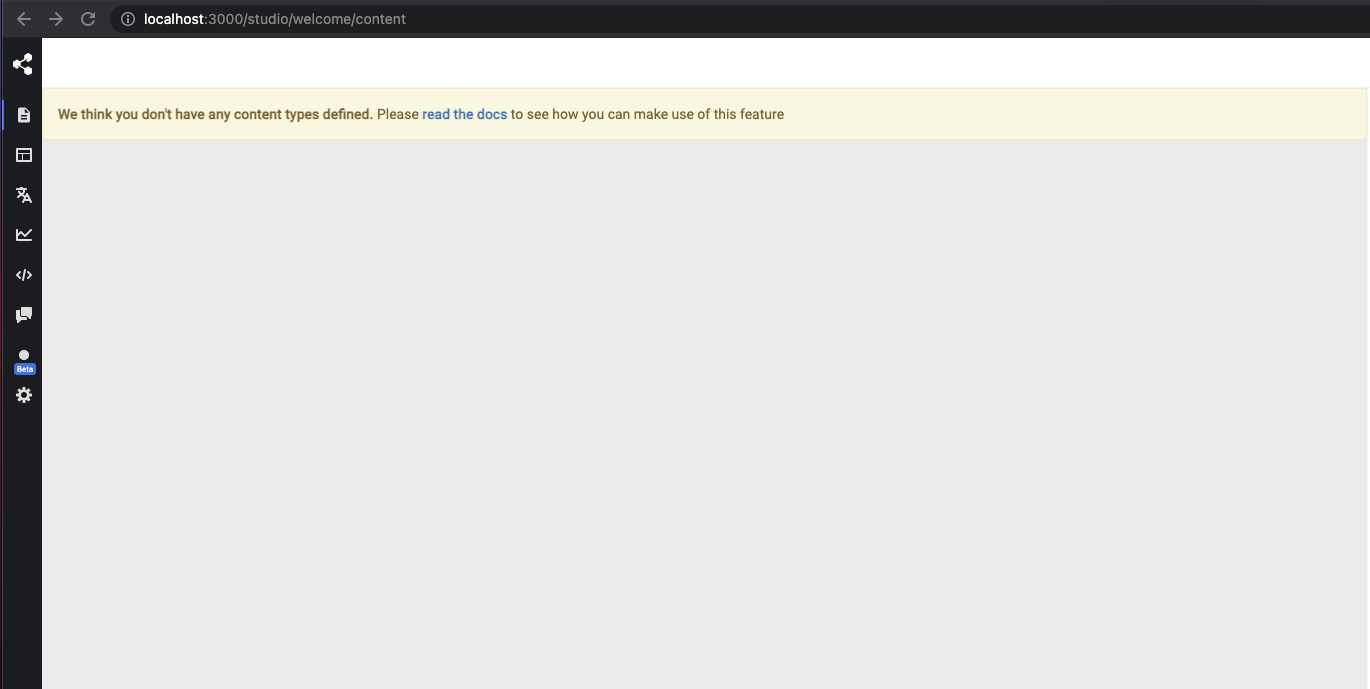Open the code view section
1370x689 pixels.
tap(23, 274)
